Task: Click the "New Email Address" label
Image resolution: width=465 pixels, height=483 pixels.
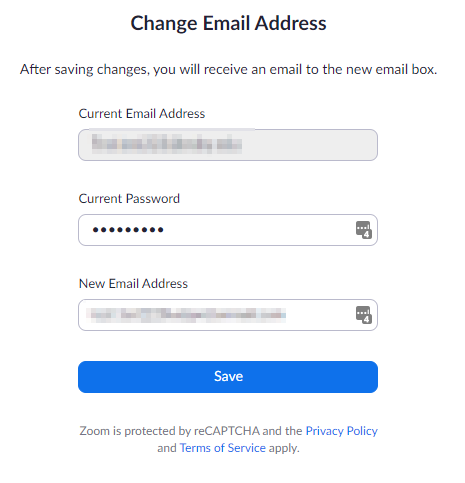Action: pos(133,284)
